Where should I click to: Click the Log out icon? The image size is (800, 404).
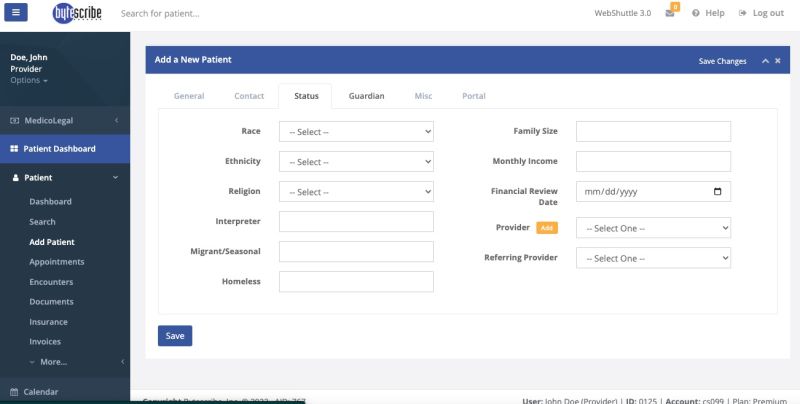[x=743, y=14]
